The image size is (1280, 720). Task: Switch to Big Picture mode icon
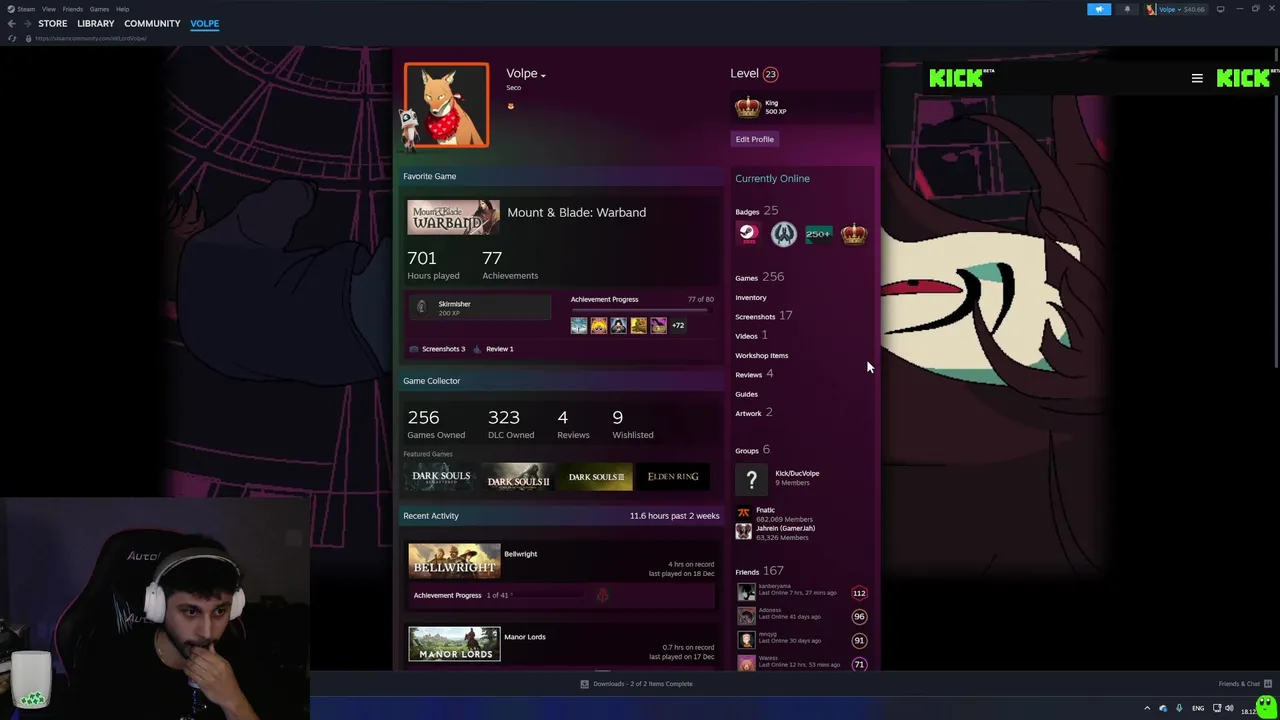tap(1220, 9)
